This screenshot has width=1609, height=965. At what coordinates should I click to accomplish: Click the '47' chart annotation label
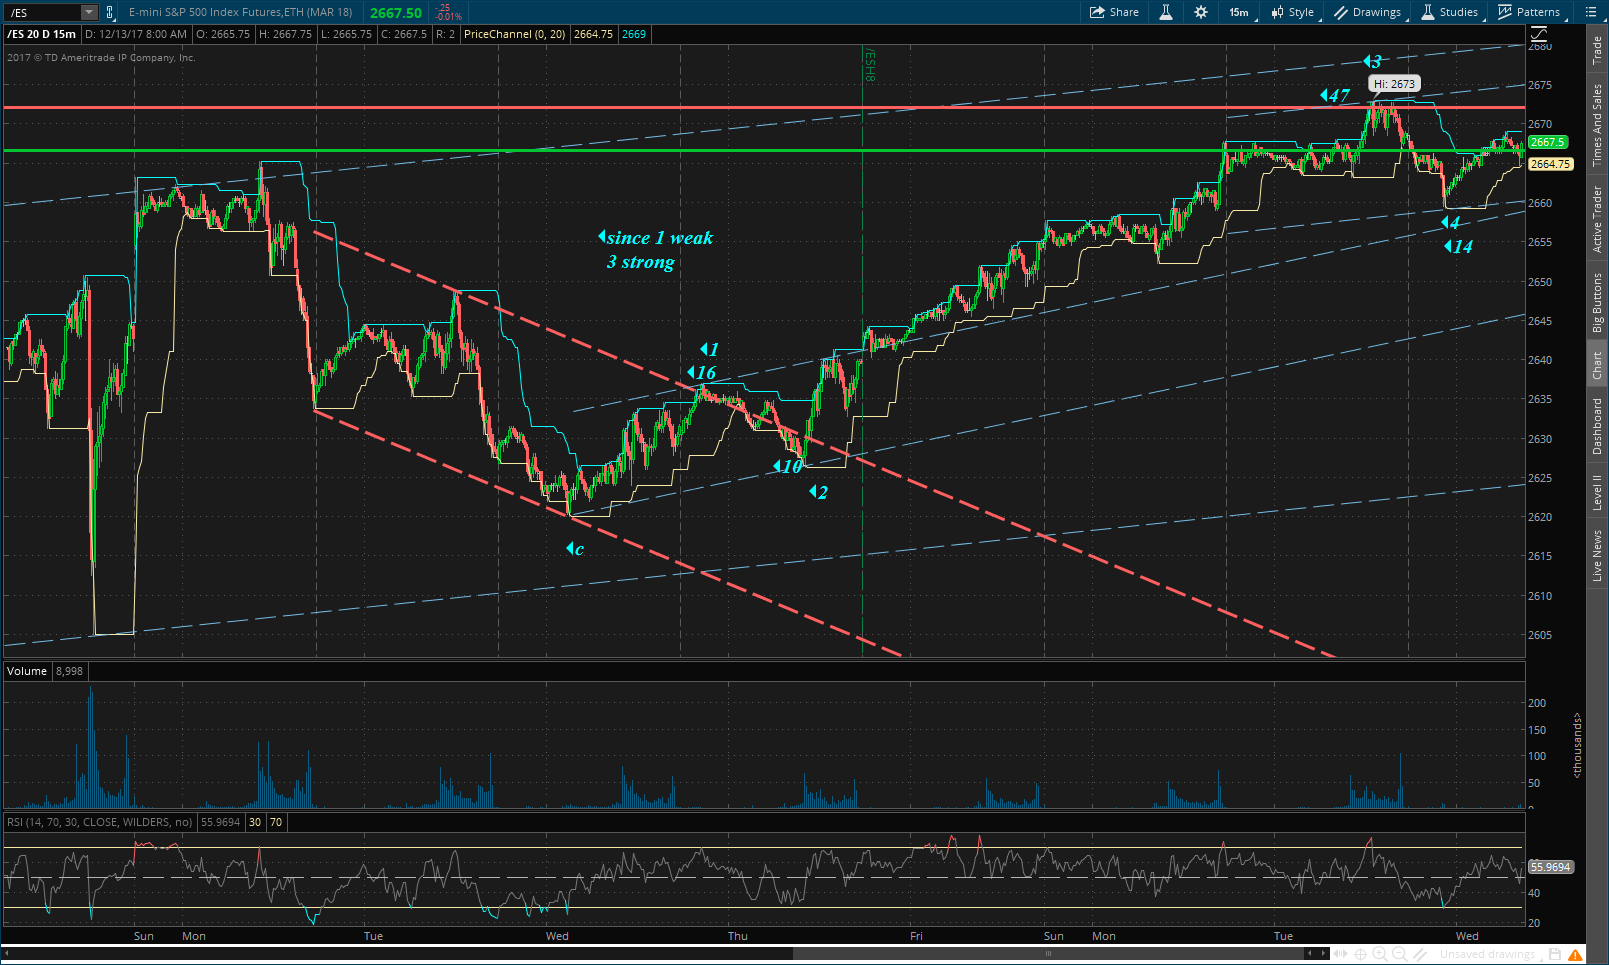pos(1336,96)
